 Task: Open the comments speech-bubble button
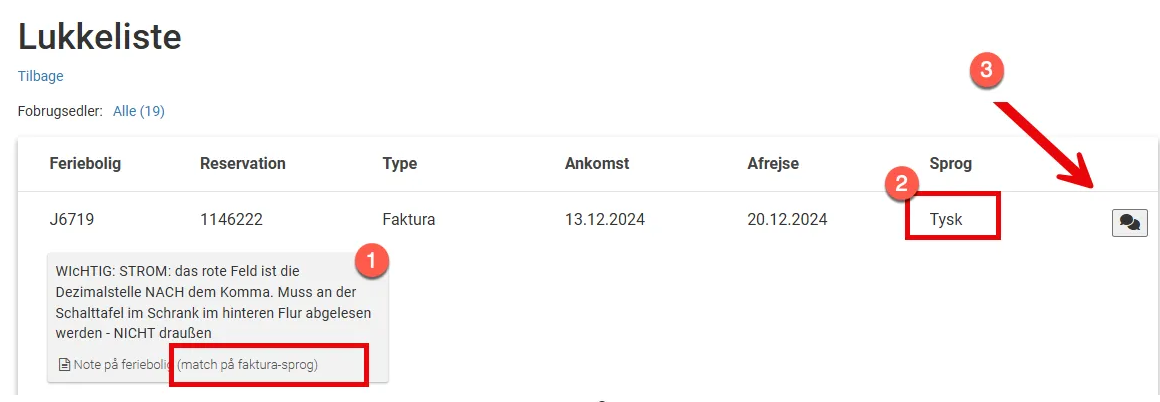point(1130,223)
